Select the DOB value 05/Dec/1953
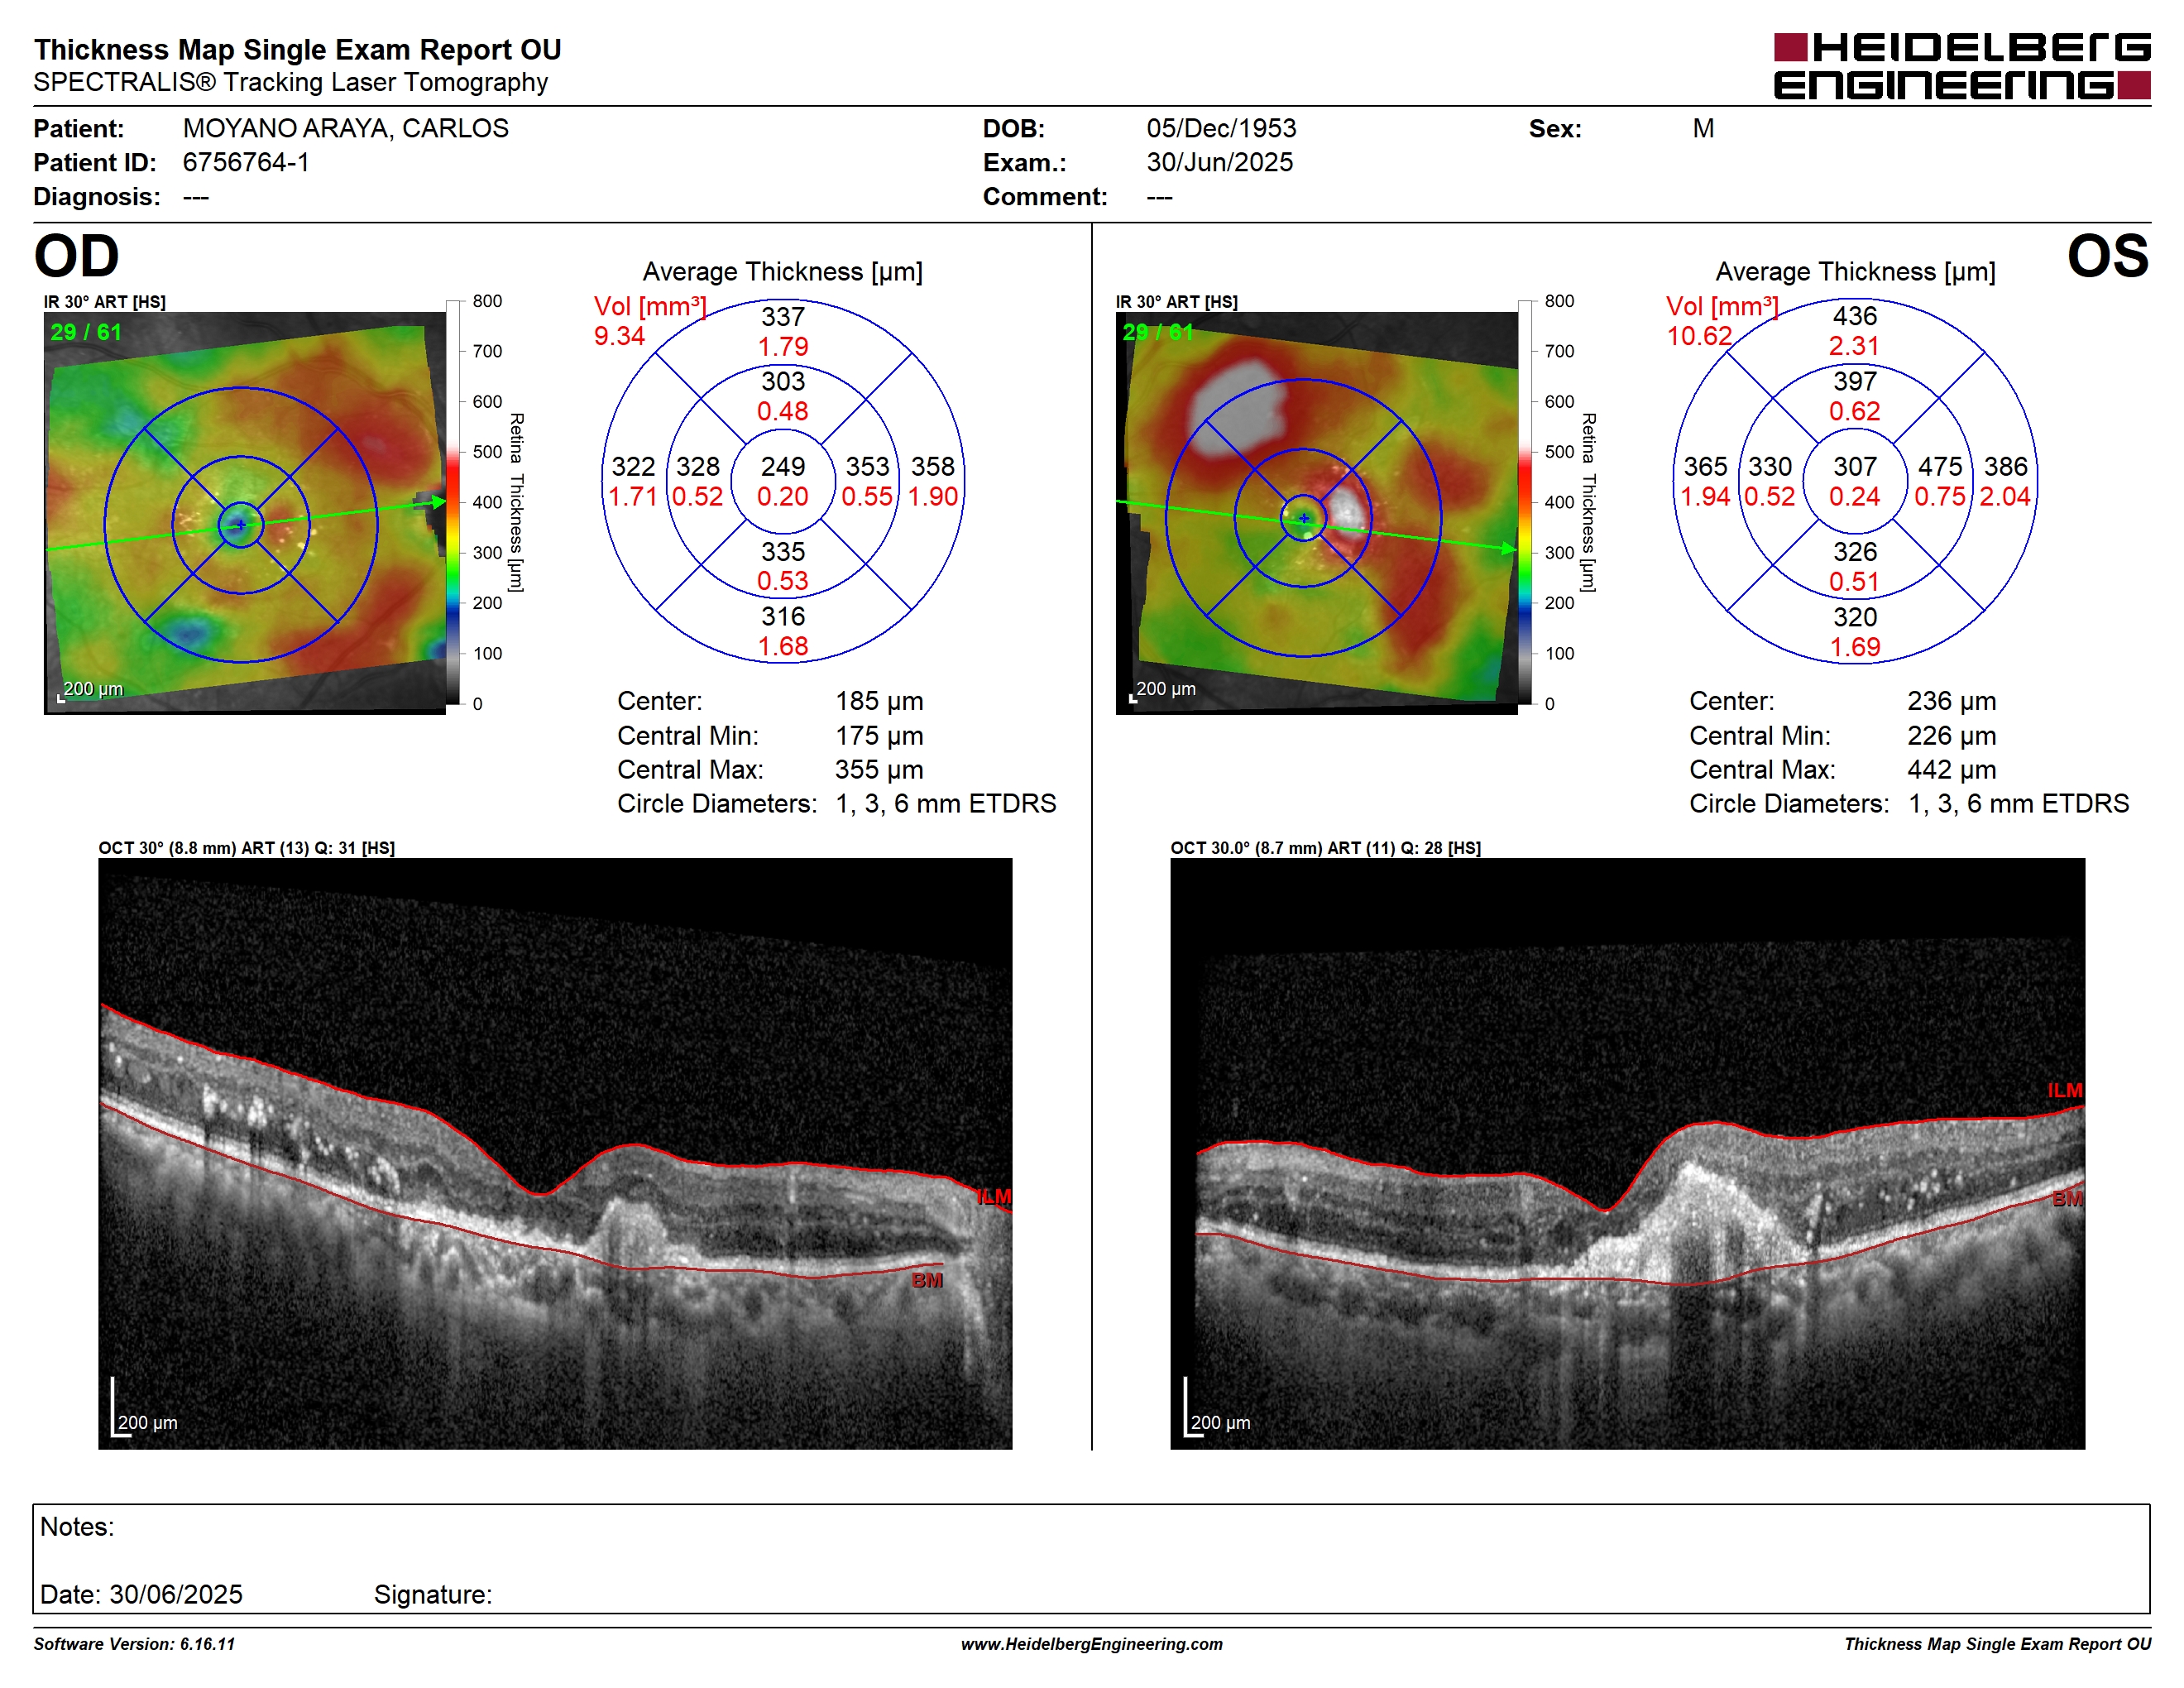The height and width of the screenshot is (1688, 2184). [x=1221, y=128]
